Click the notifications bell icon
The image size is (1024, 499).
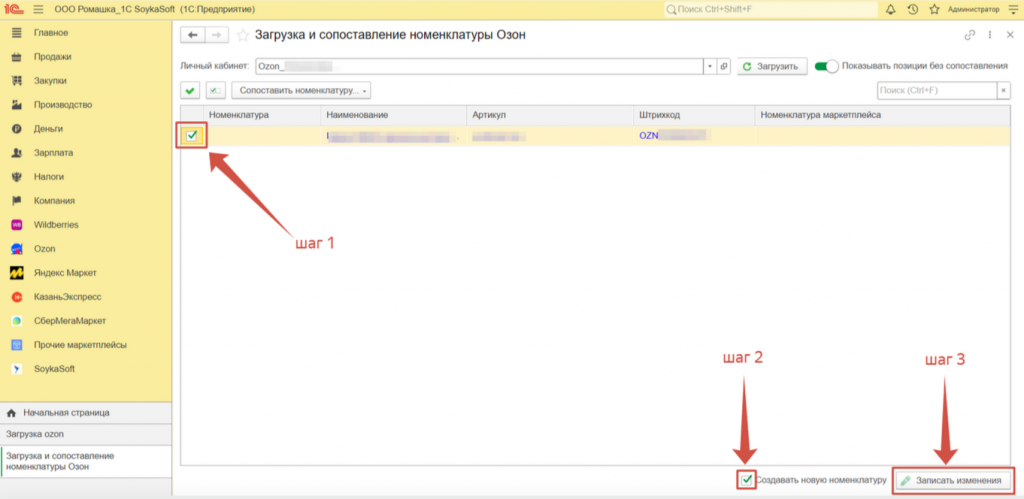890,9
